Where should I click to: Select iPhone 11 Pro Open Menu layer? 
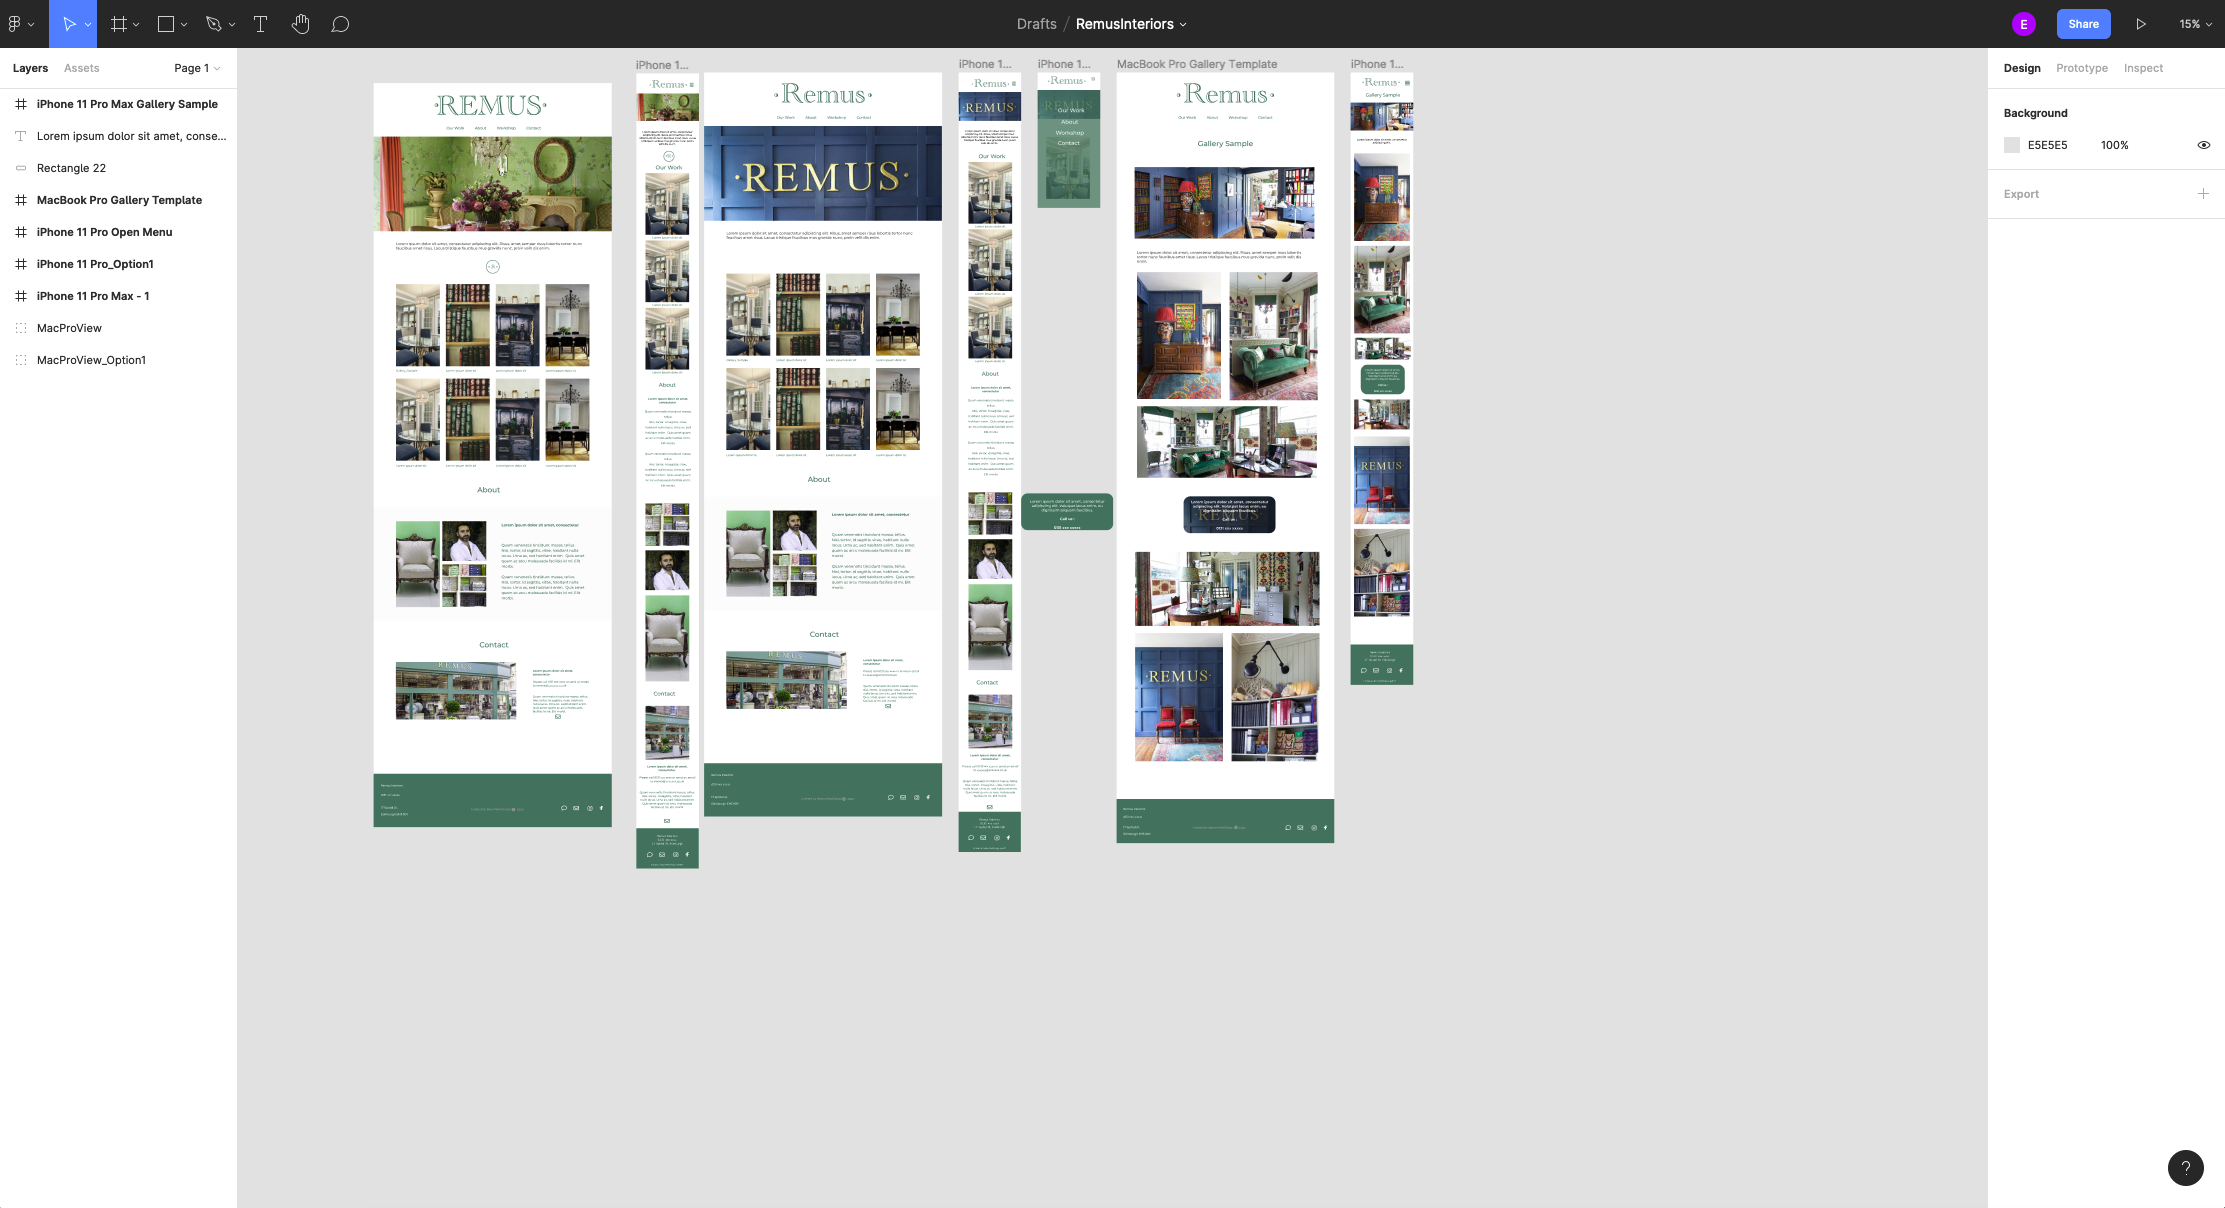pyautogui.click(x=118, y=232)
